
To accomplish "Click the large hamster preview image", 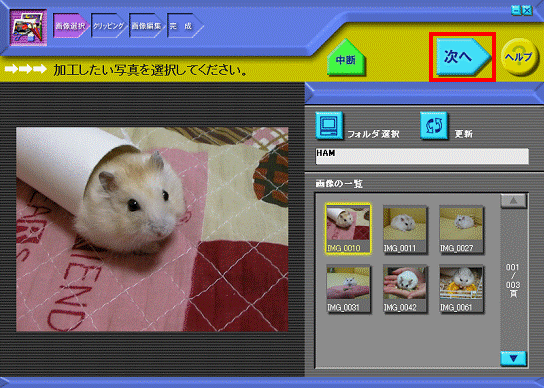I will (152, 229).
